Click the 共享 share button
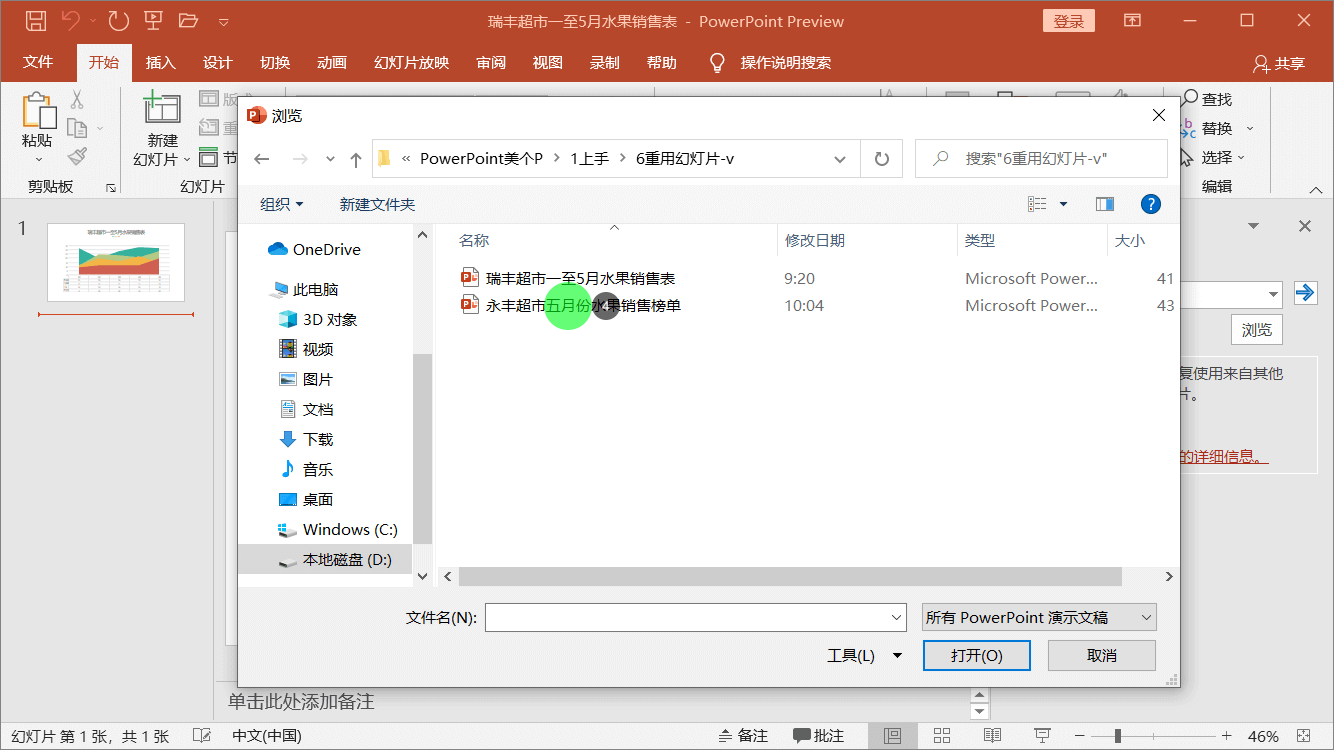 pos(1279,63)
